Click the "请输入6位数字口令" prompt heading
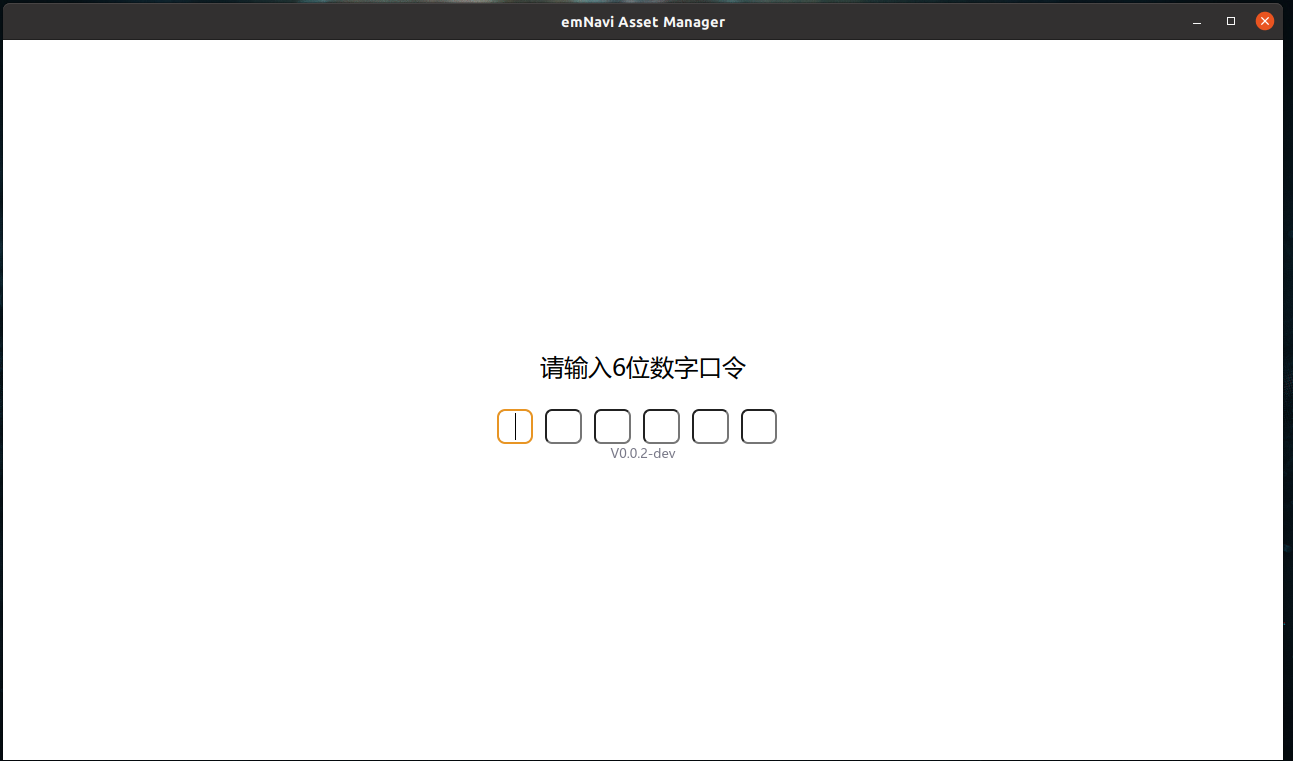 [643, 368]
